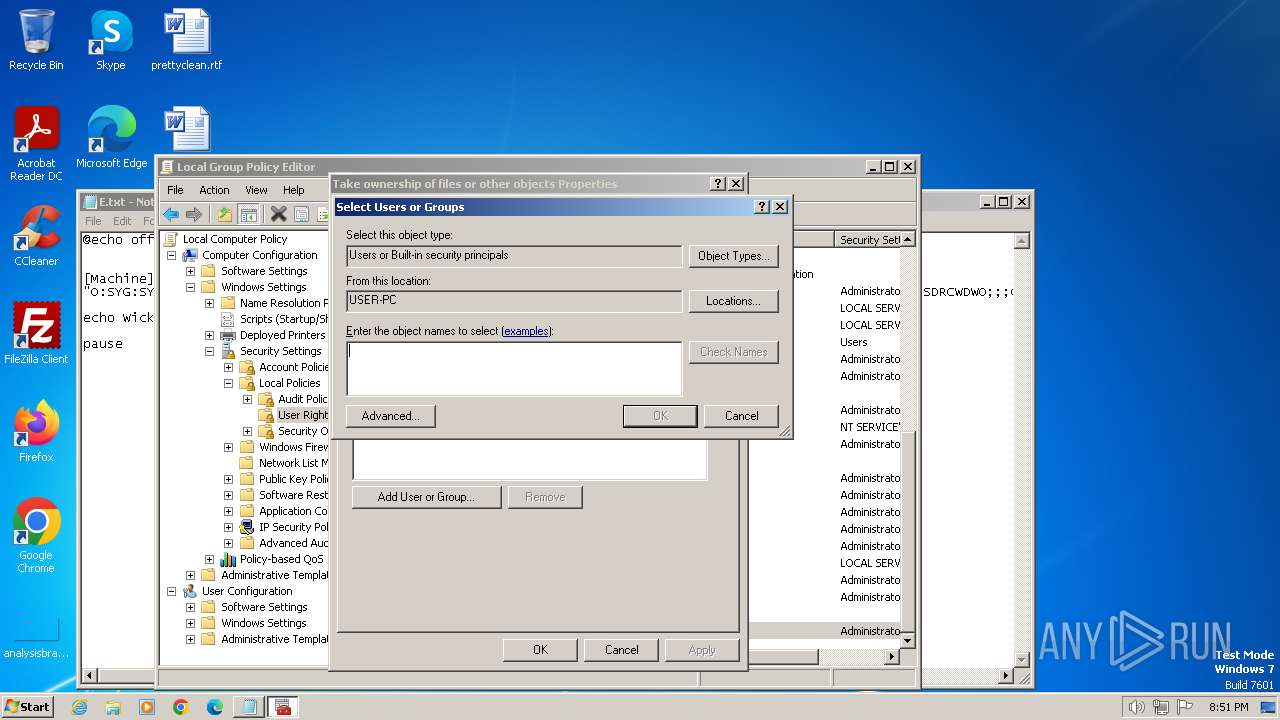Open Recycle Bin desktop icon

36,40
